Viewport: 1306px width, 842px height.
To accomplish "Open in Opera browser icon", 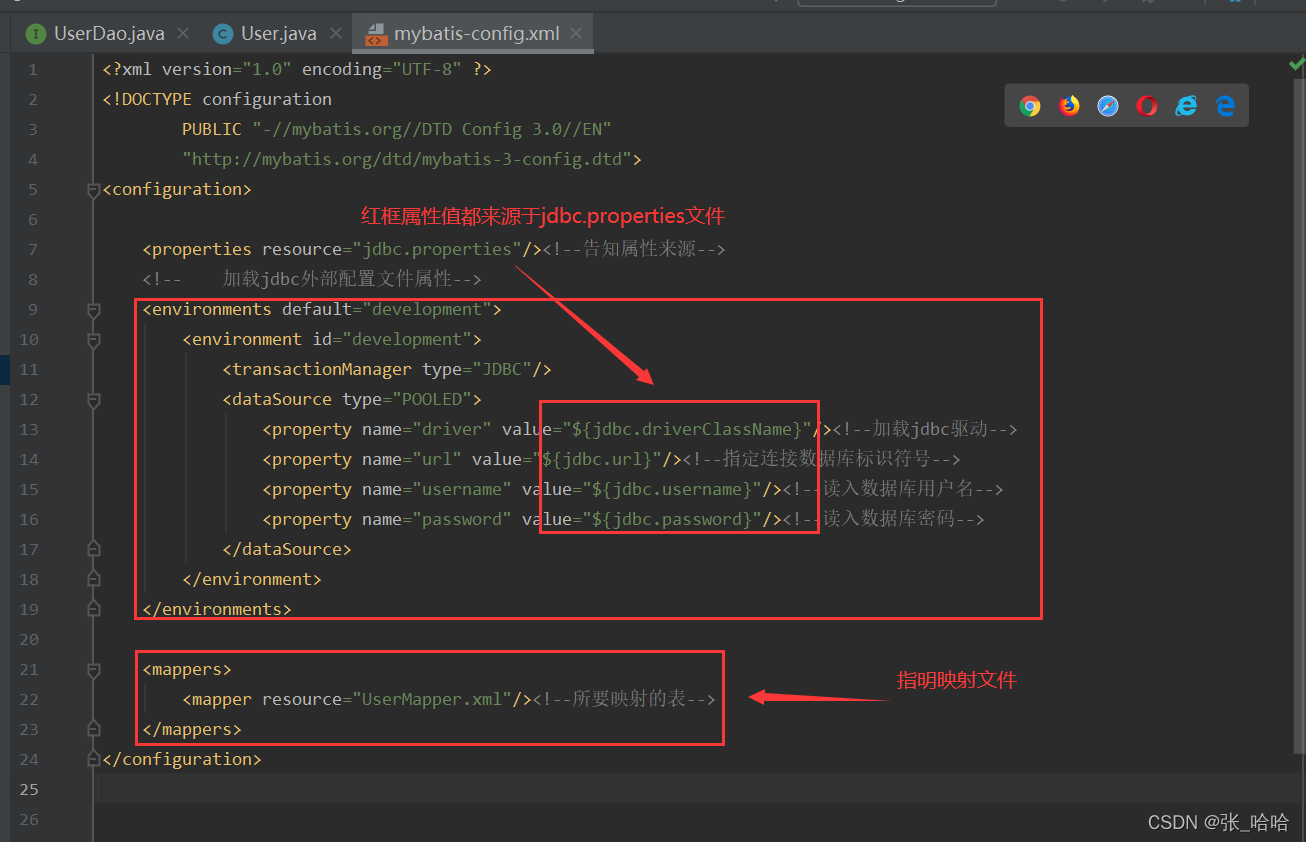I will tap(1147, 106).
